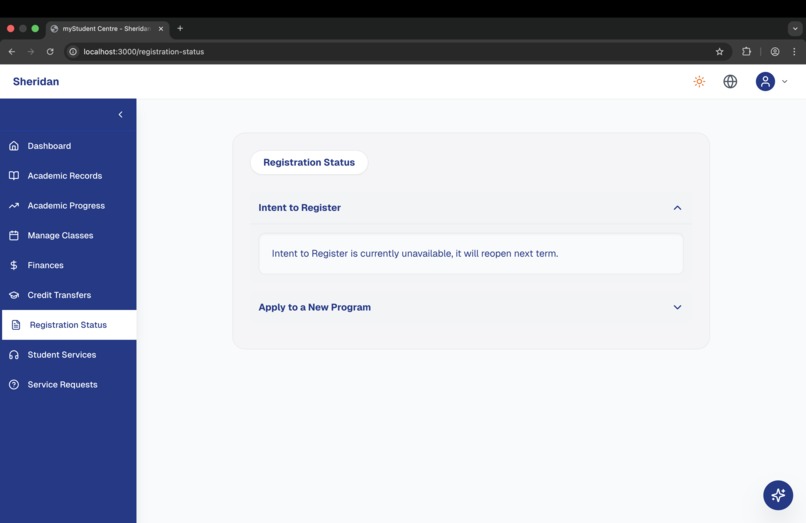806x523 pixels.
Task: Collapse the sidebar with the left chevron
Action: click(x=120, y=115)
